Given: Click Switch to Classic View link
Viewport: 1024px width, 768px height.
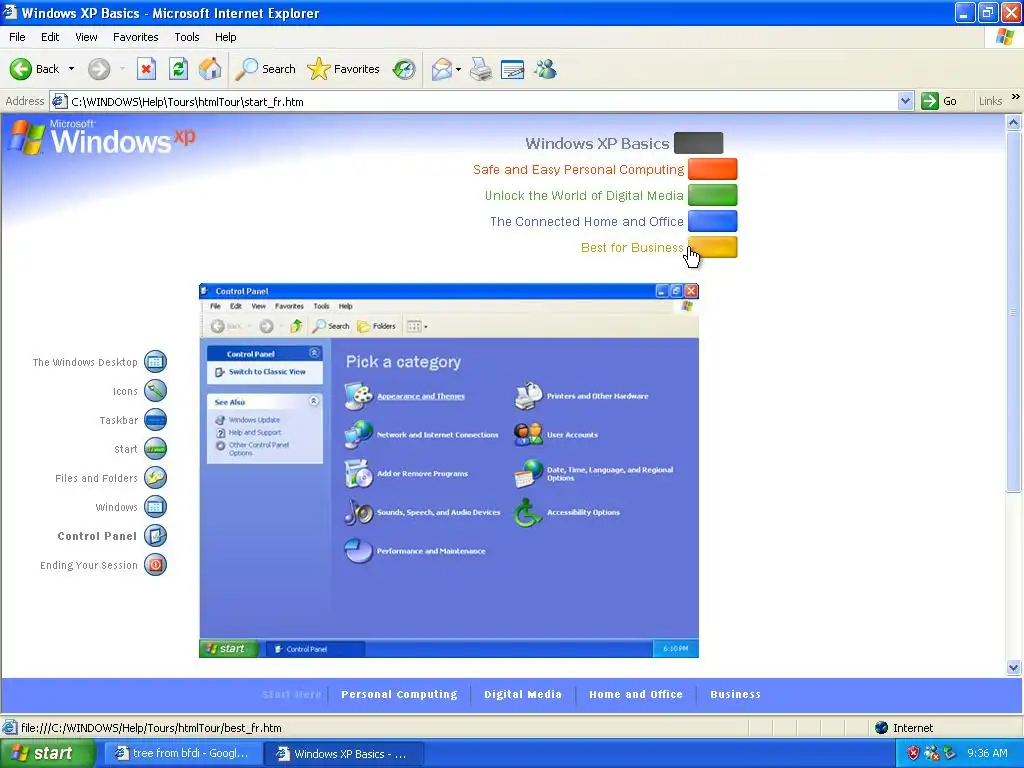Looking at the screenshot, I should tap(266, 372).
